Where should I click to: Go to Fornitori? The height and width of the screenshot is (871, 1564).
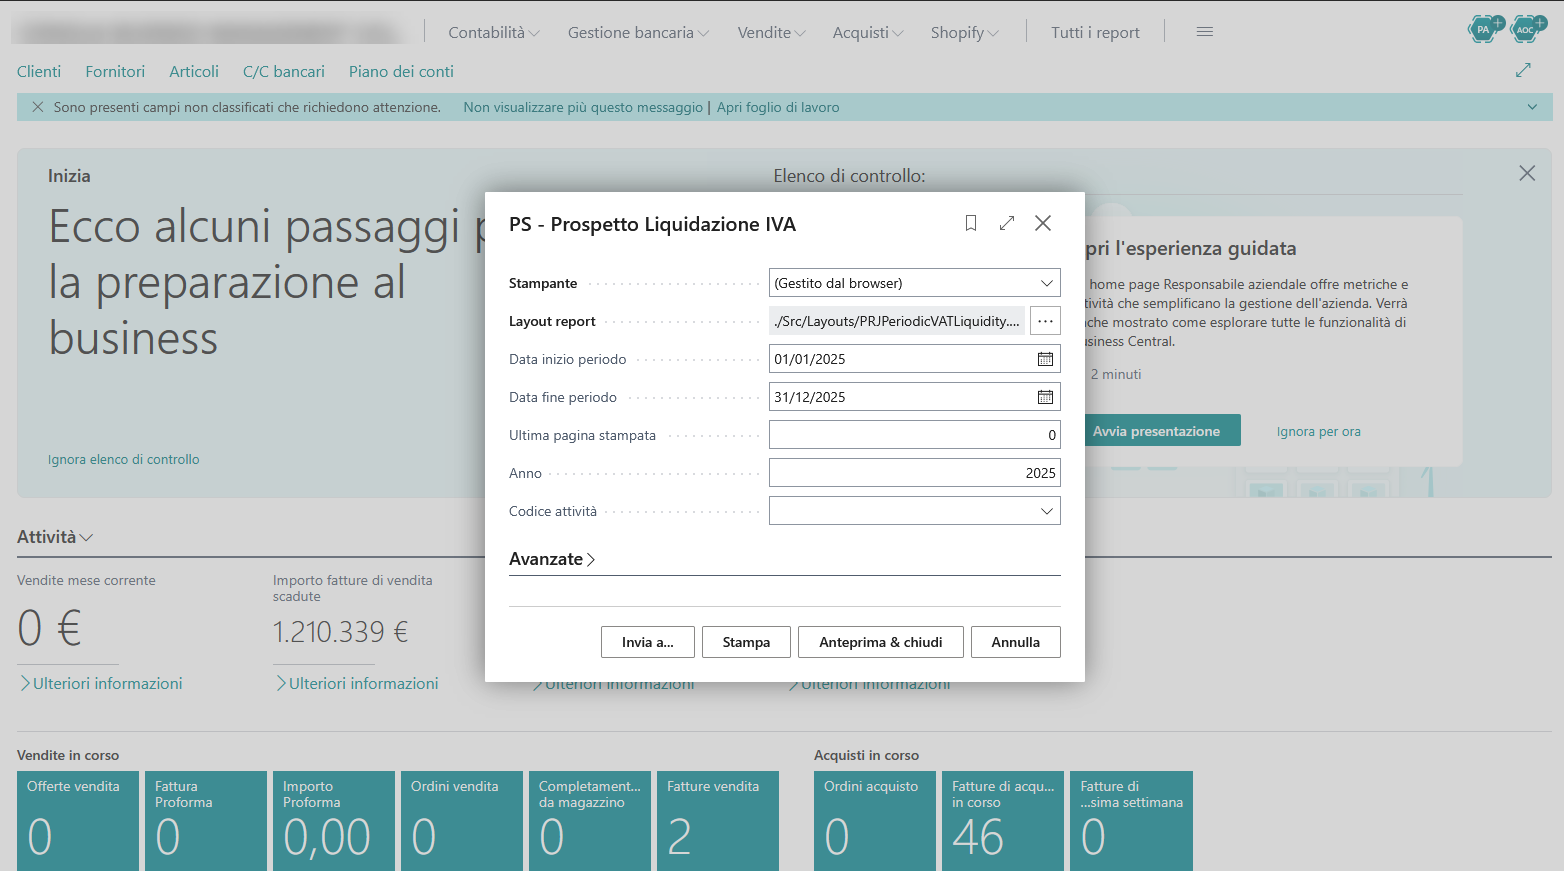coord(115,71)
